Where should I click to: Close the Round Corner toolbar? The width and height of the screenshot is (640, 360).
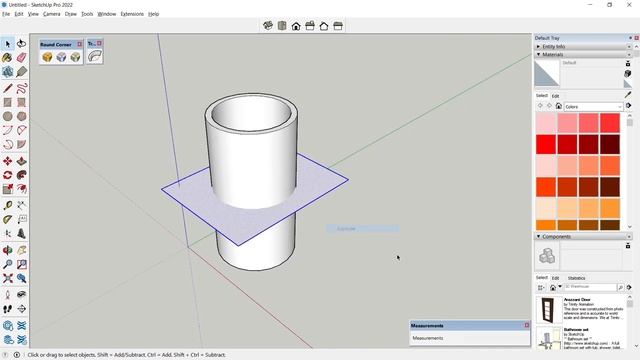(x=80, y=44)
